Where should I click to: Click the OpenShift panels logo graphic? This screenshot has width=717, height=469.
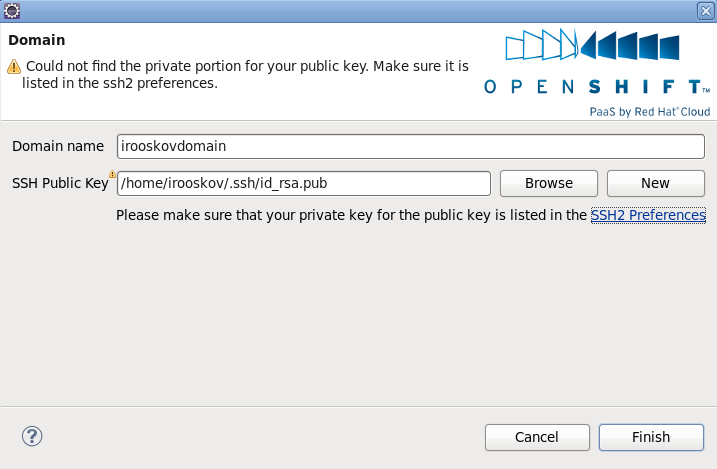tap(592, 44)
